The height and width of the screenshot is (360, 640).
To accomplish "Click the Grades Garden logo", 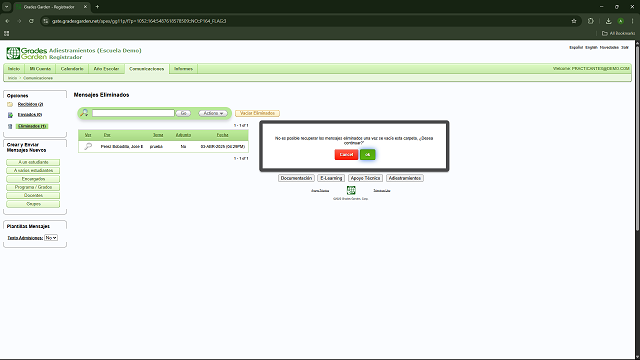I will (27, 53).
